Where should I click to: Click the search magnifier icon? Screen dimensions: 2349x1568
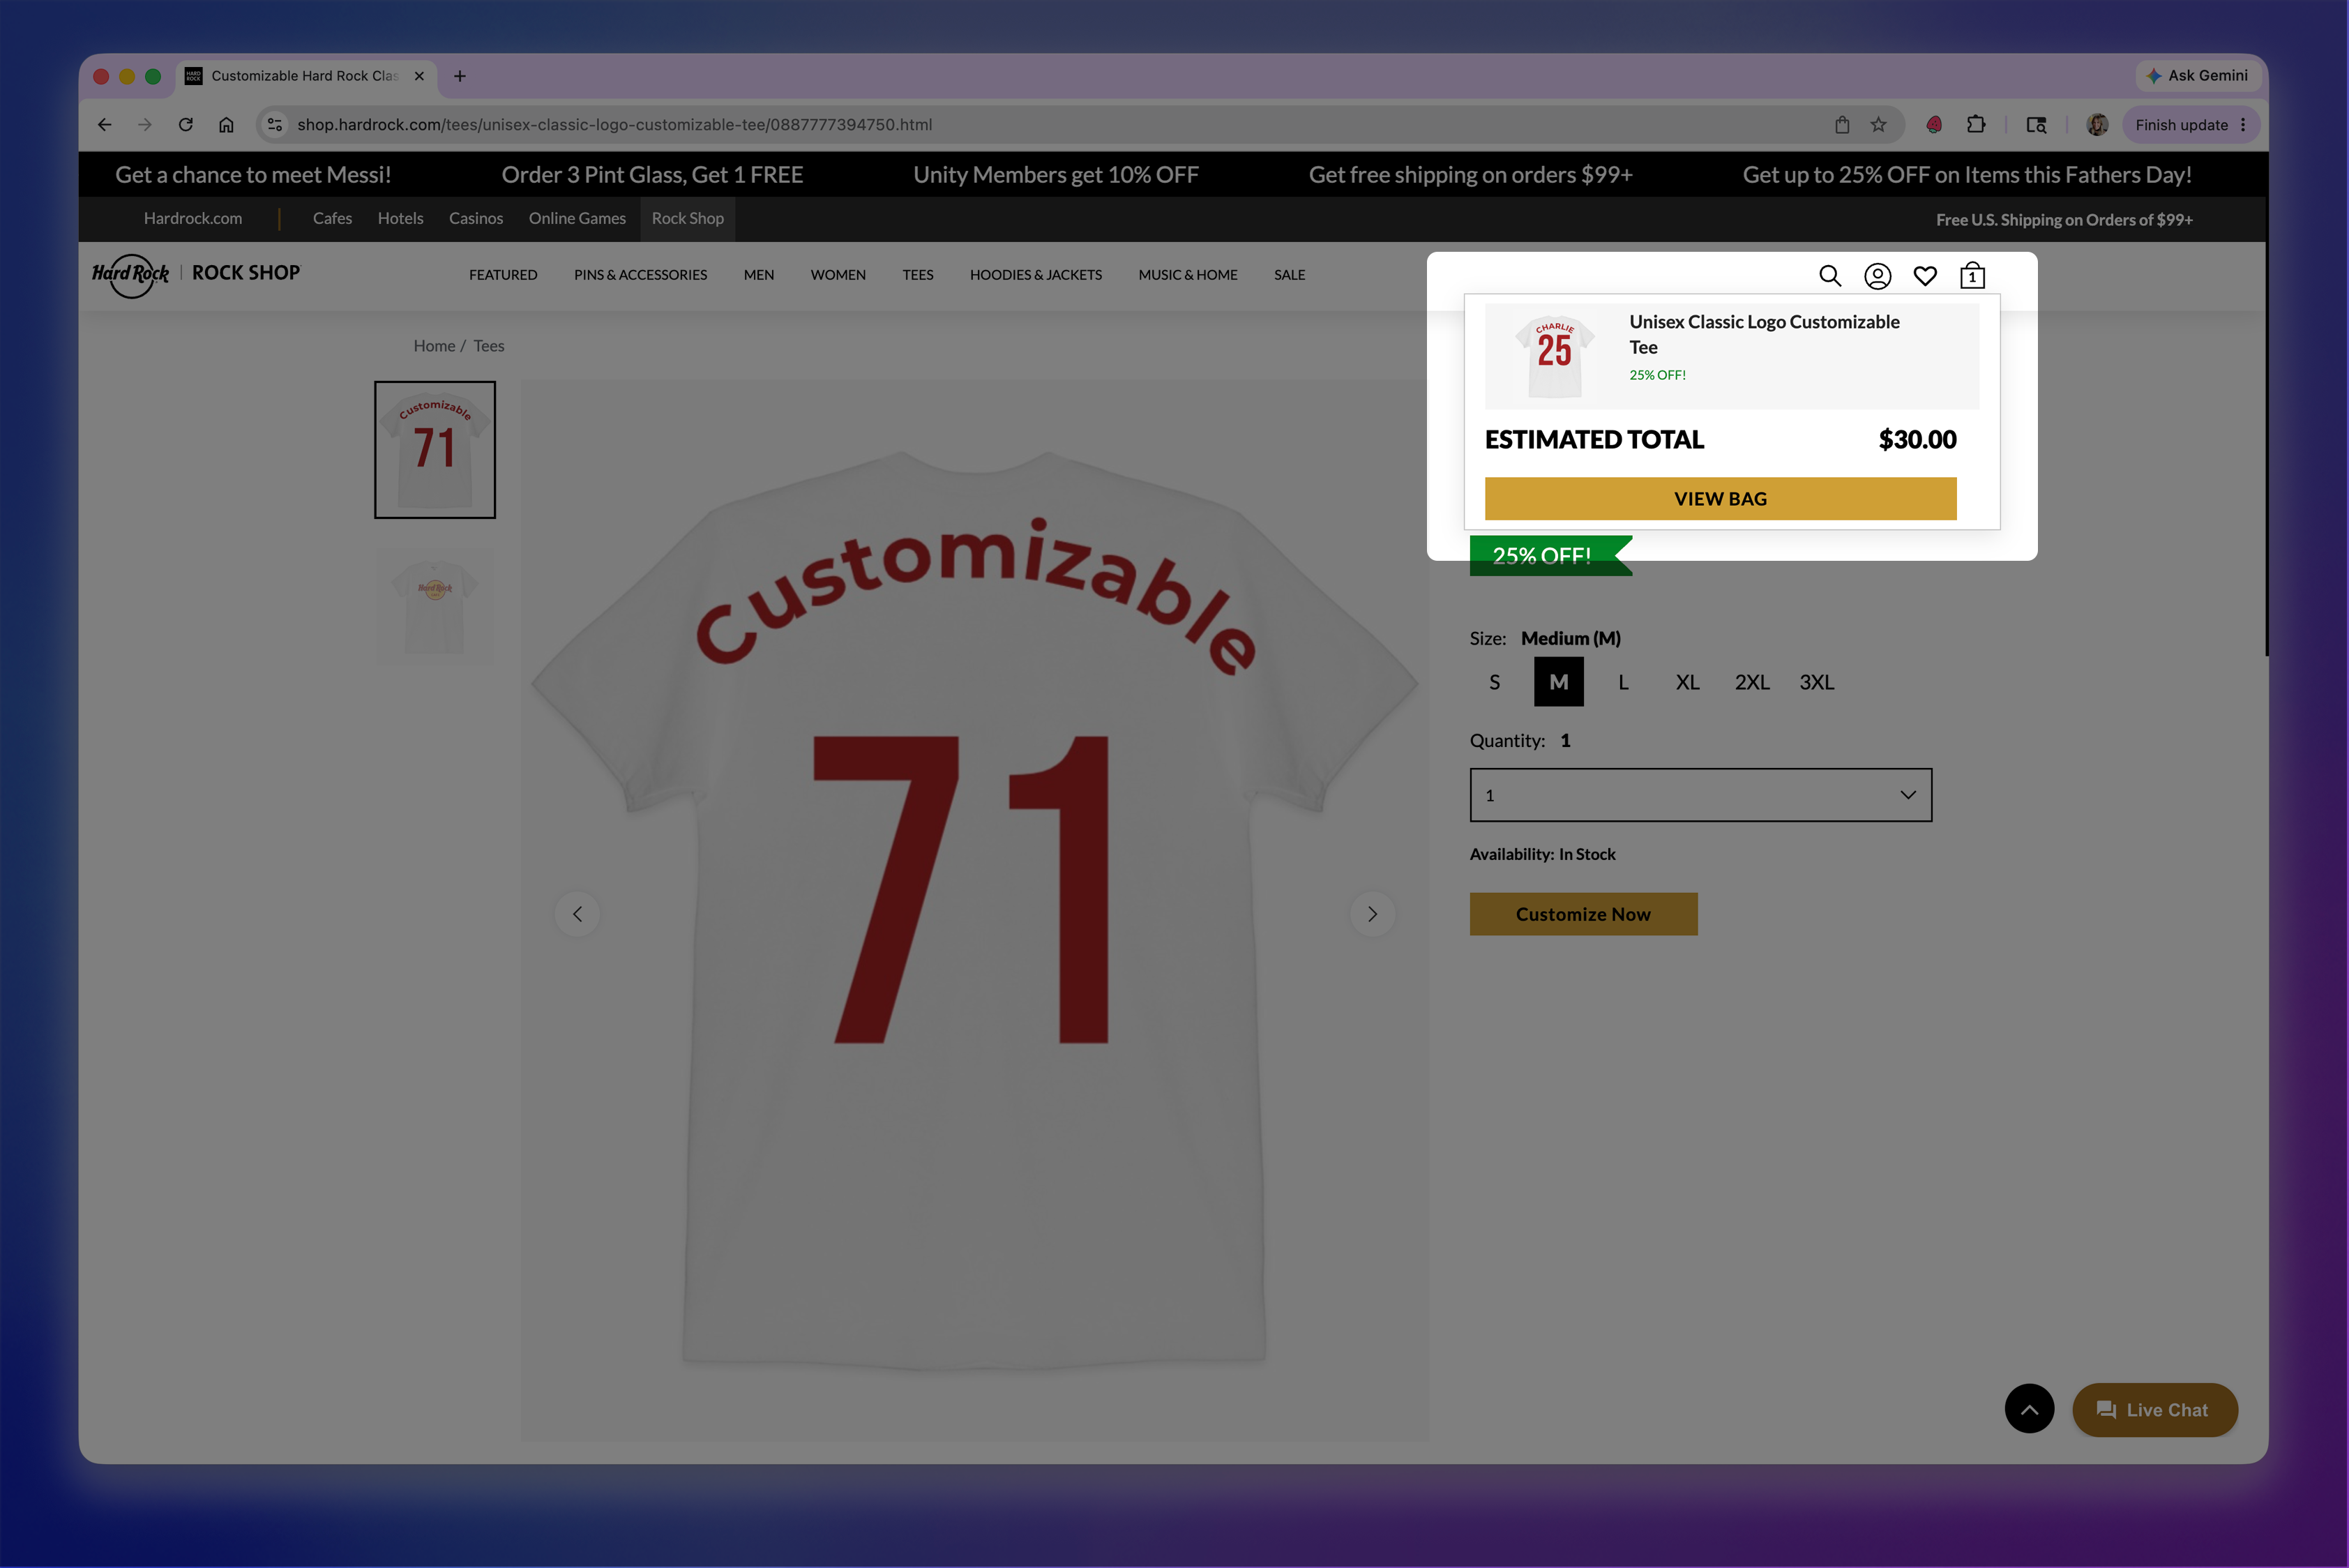[1829, 275]
